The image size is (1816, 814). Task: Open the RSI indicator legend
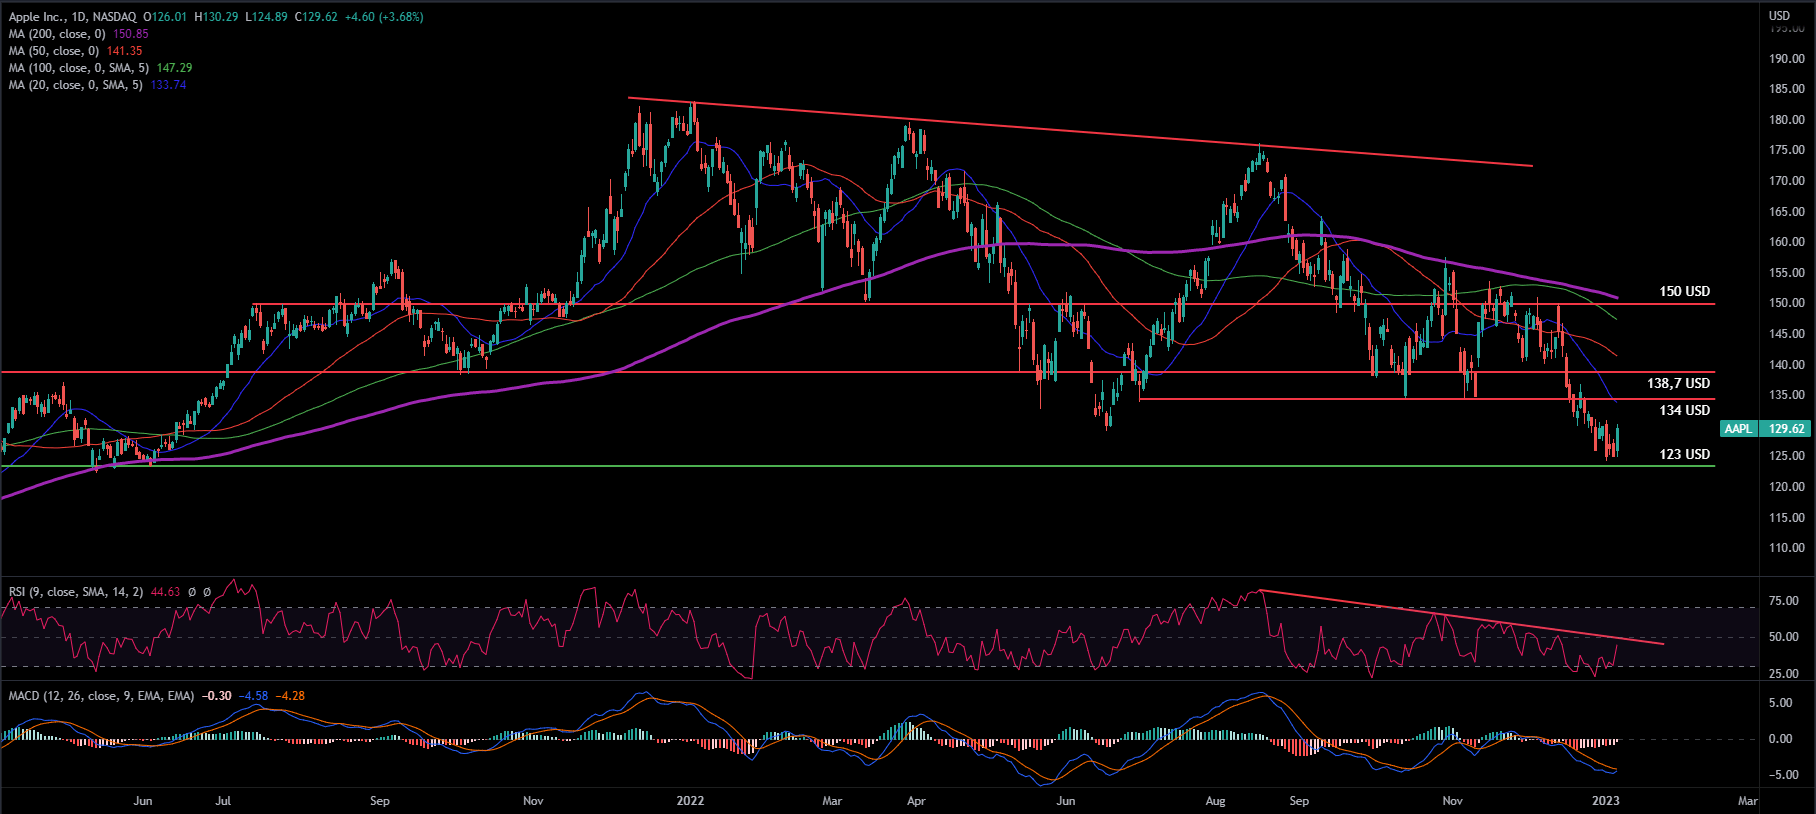click(x=76, y=592)
